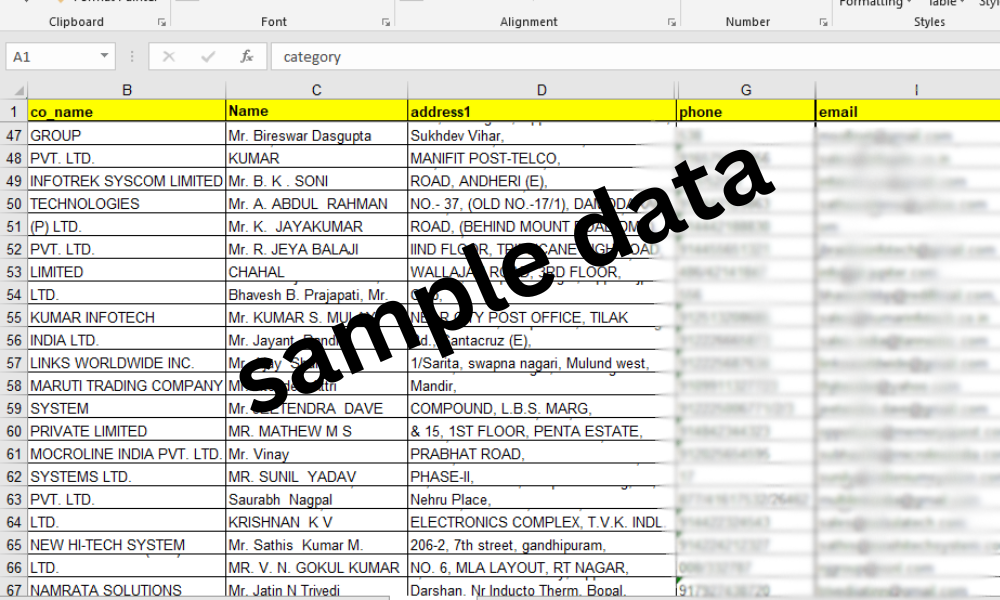Select the 'Saurabh Nagpal' cell

pyautogui.click(x=317, y=499)
